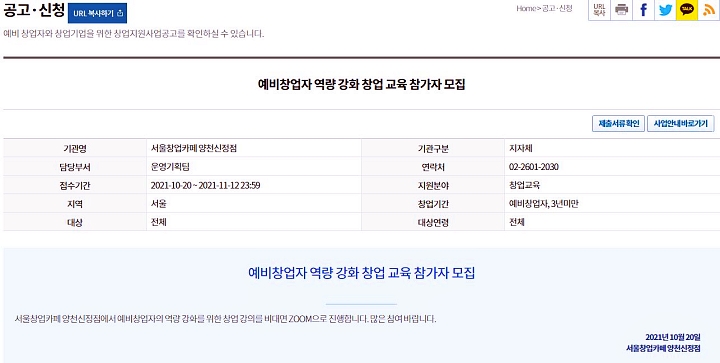The width and height of the screenshot is (720, 363).
Task: Open 사업안내바로가기 button
Action: click(x=681, y=123)
